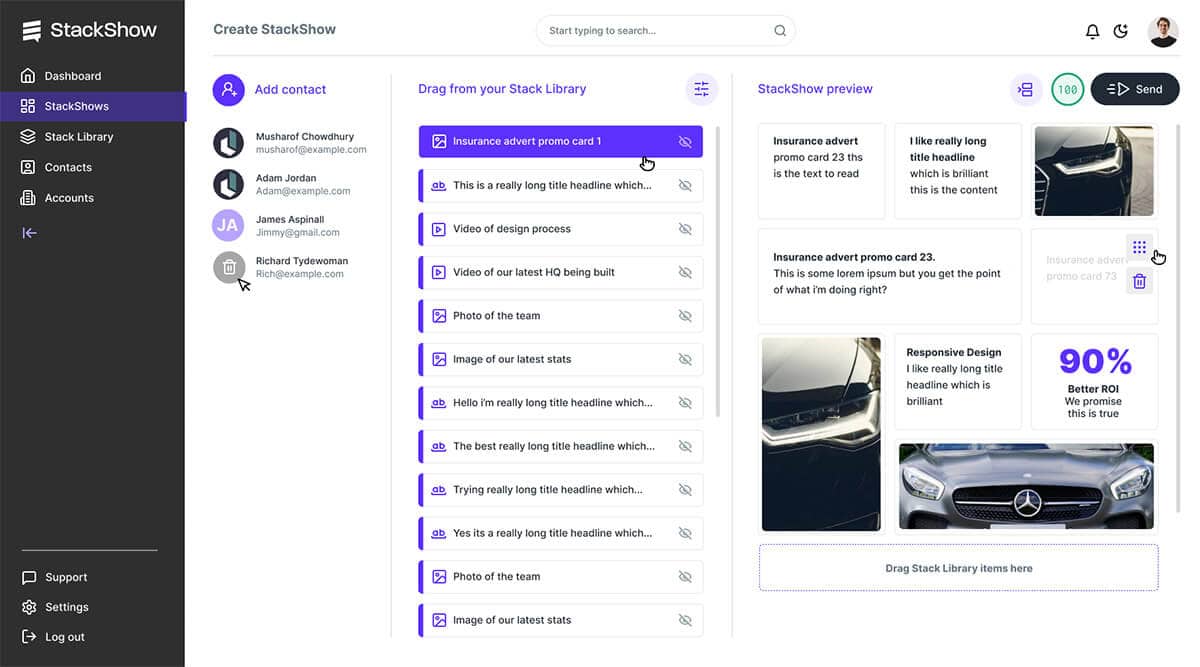The height and width of the screenshot is (667, 1200).
Task: Click the Add contact icon
Action: [228, 90]
